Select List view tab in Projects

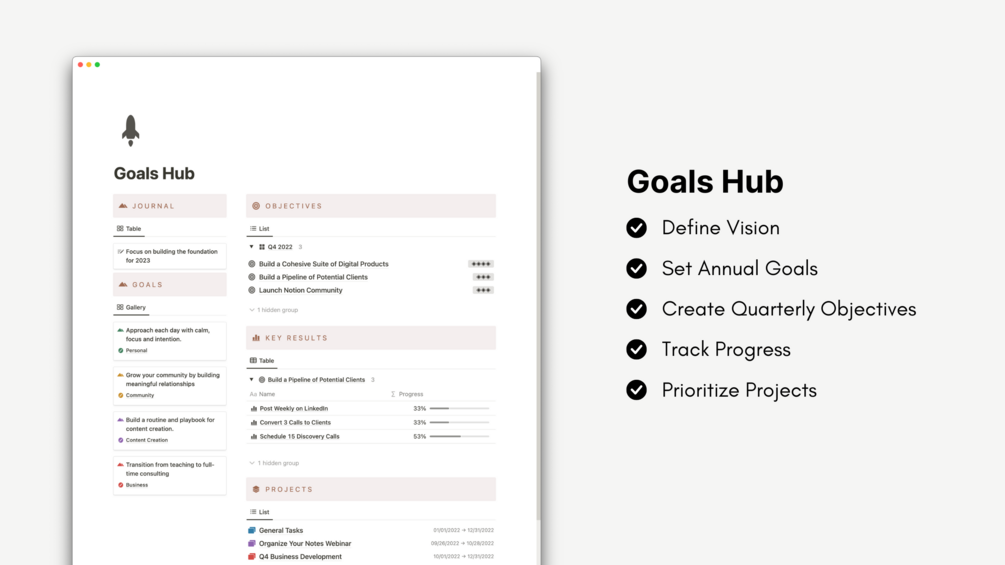pos(259,512)
